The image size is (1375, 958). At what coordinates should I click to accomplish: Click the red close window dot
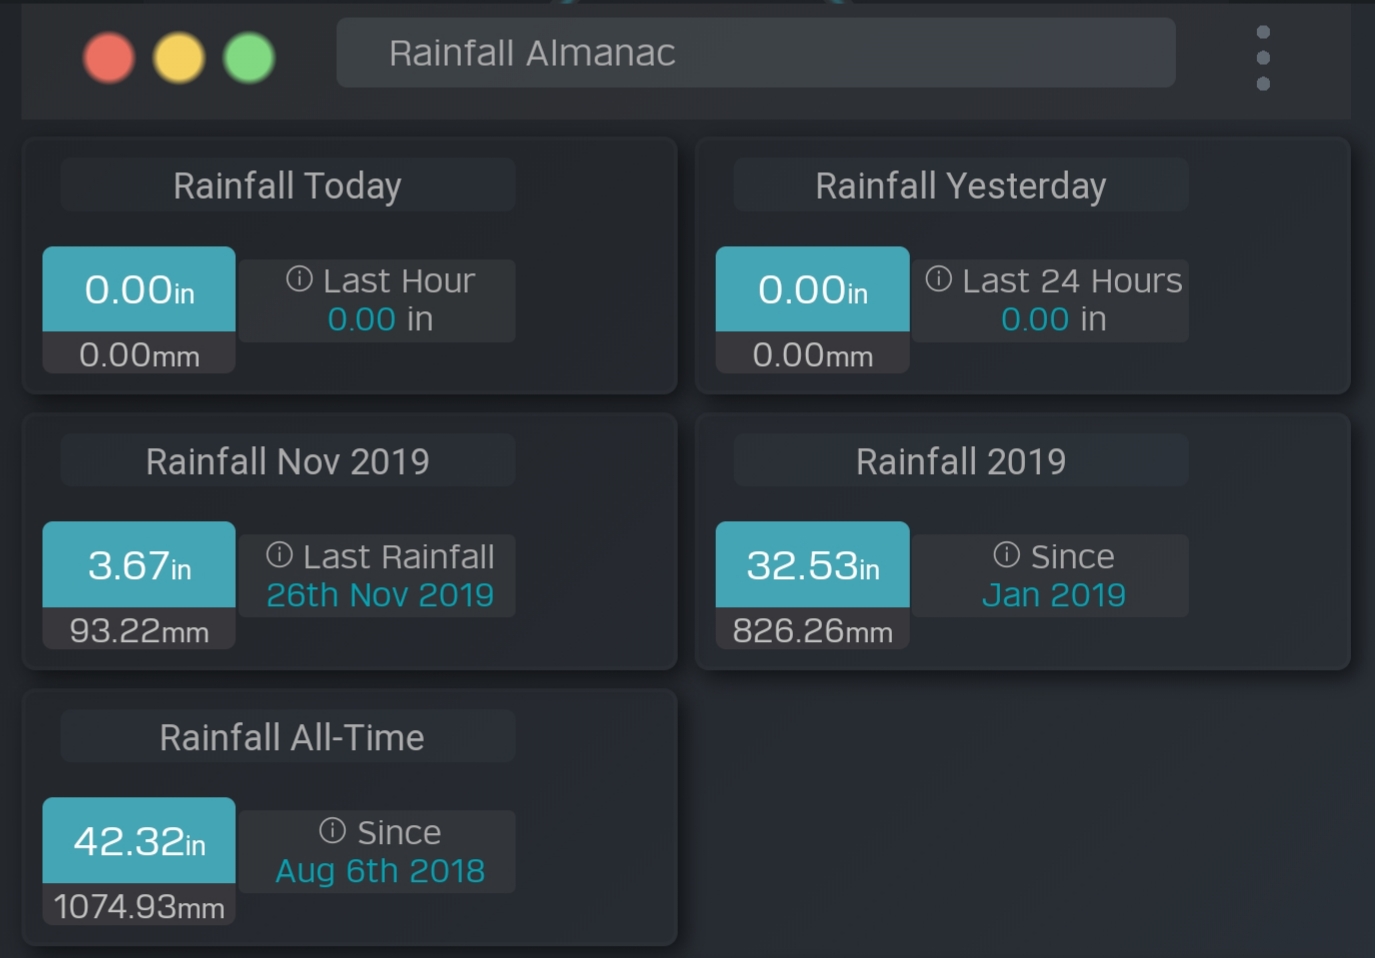[109, 58]
